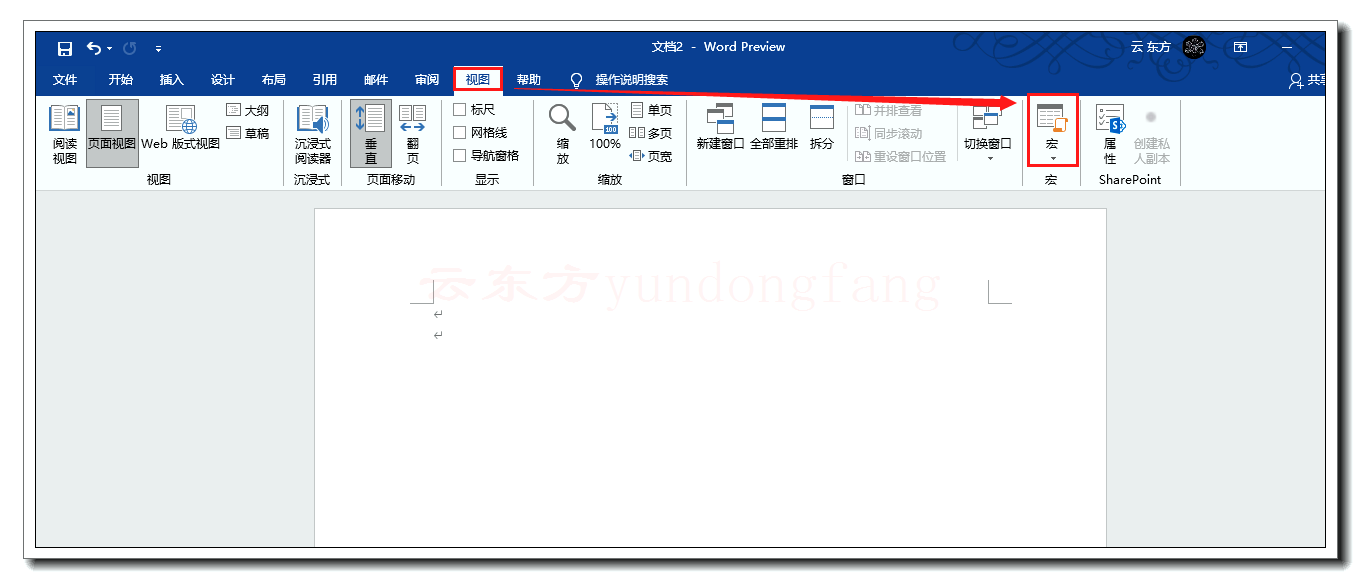Click 重设窗口位置 option
Viewport: 1361px width, 579px height.
901,156
